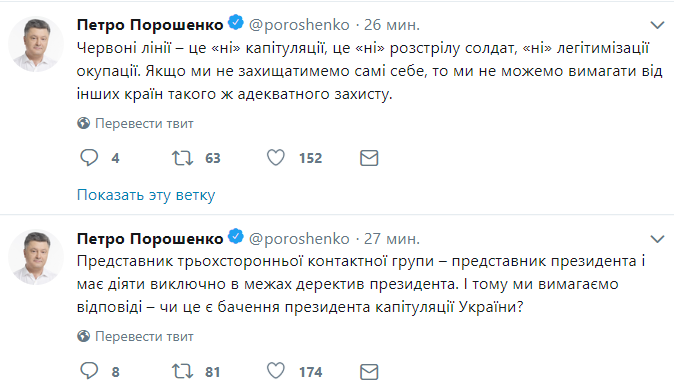Like the tweet with 174 likes
This screenshot has width=674, height=390.
click(276, 371)
